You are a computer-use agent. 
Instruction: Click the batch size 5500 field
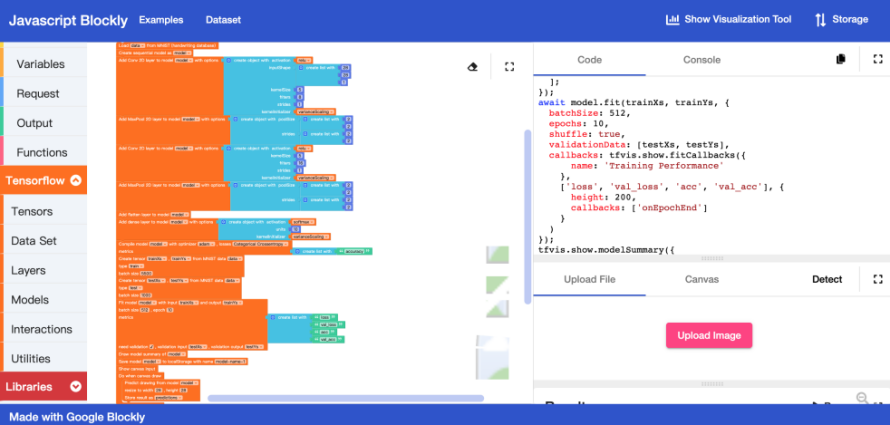[146, 273]
